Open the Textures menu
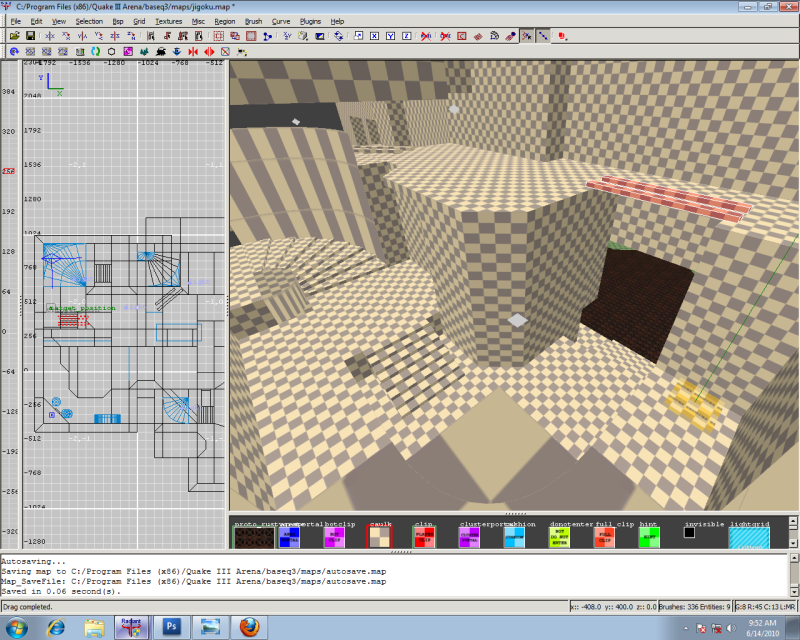Image resolution: width=800 pixels, height=640 pixels. click(x=169, y=21)
